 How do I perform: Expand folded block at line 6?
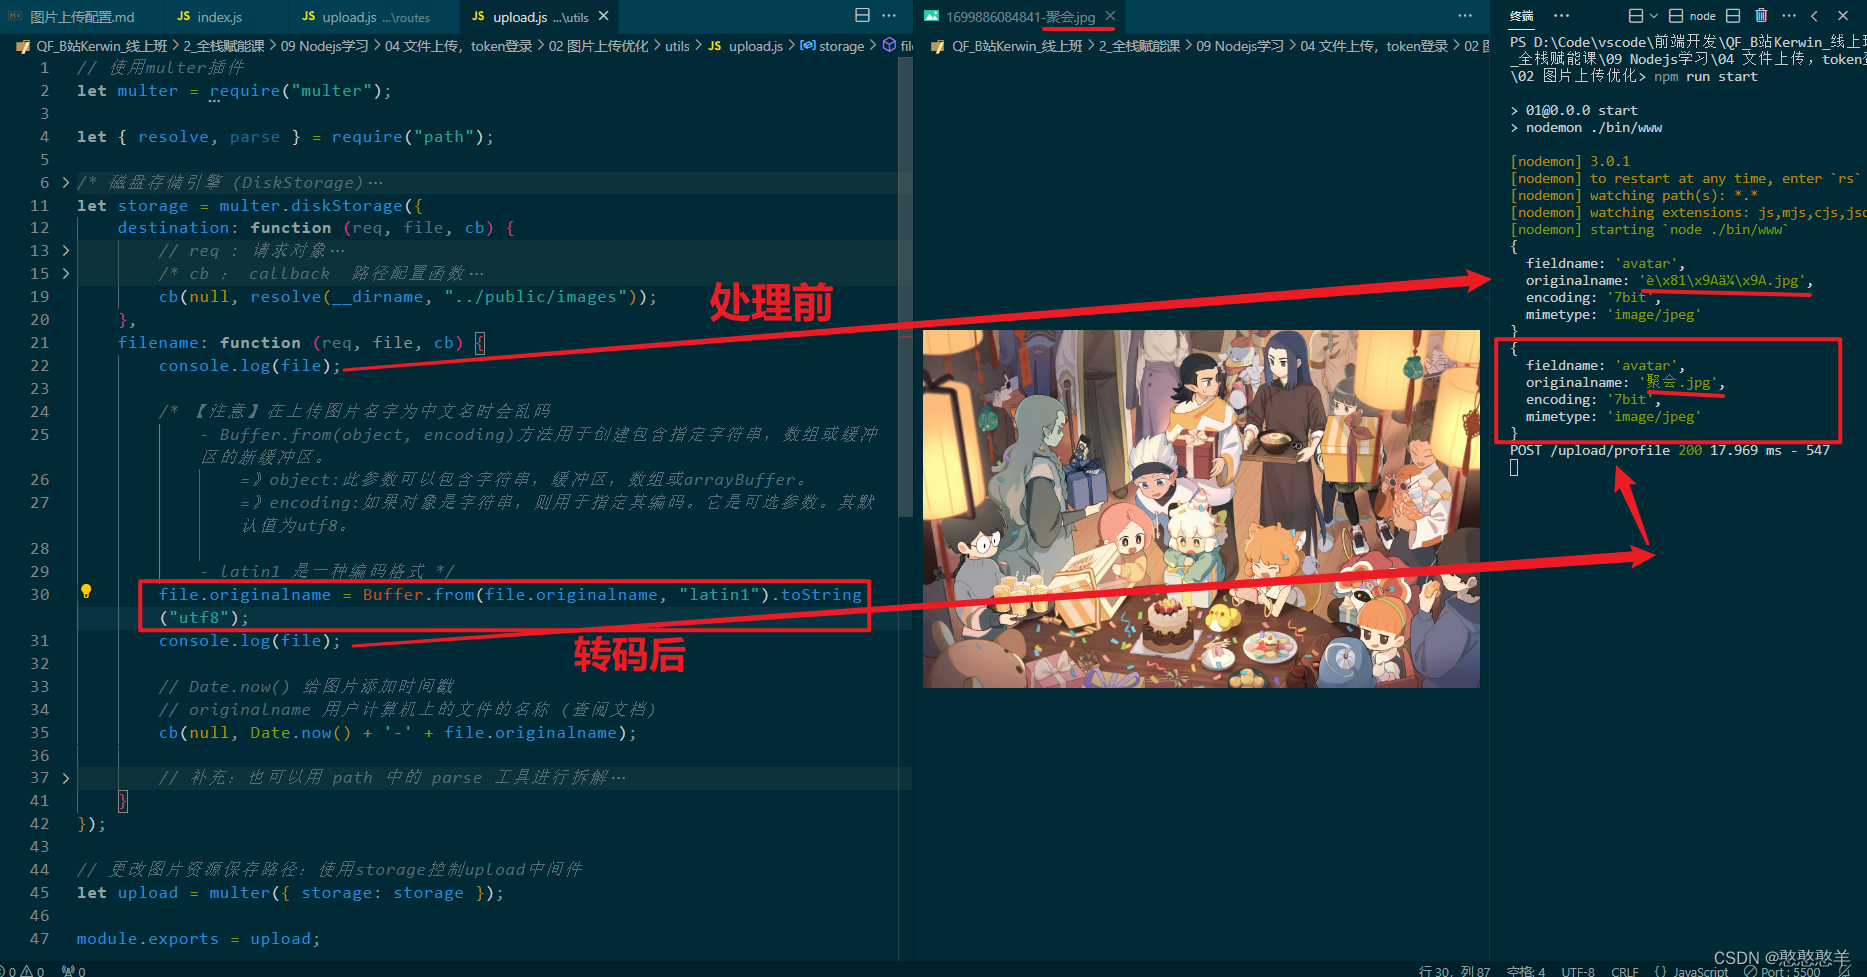[66, 182]
